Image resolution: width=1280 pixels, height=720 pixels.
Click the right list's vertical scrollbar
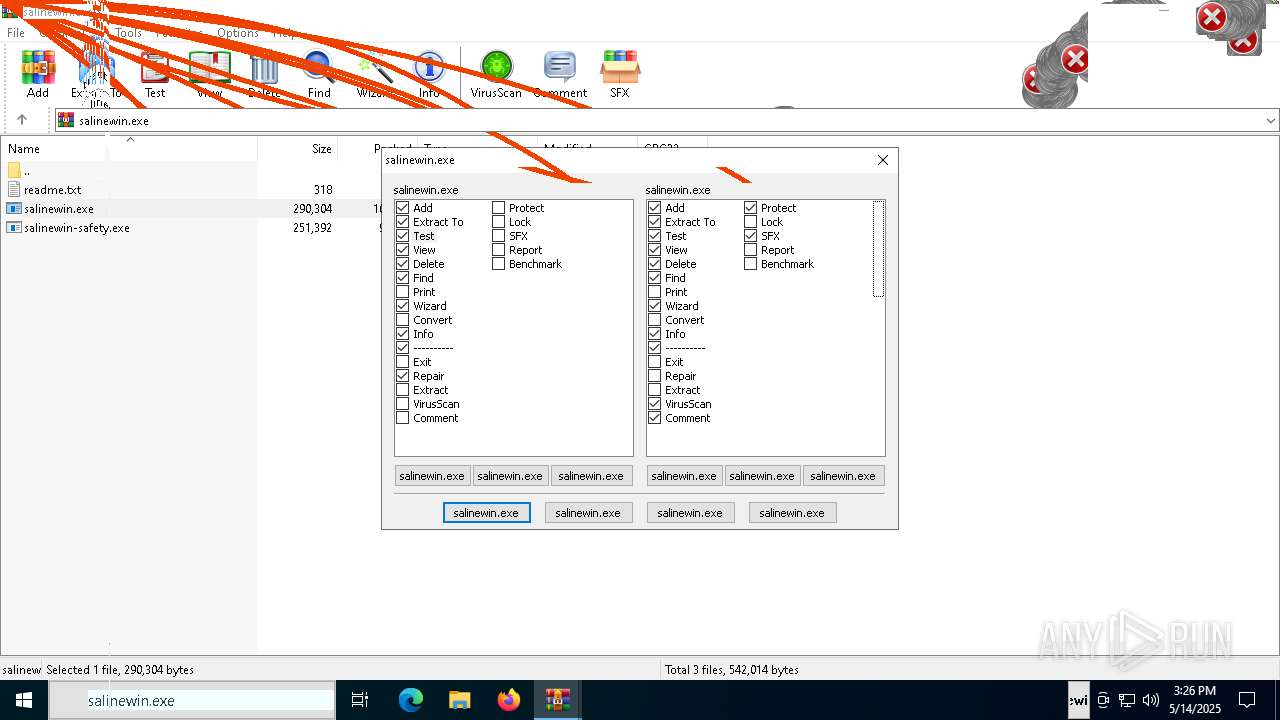878,249
